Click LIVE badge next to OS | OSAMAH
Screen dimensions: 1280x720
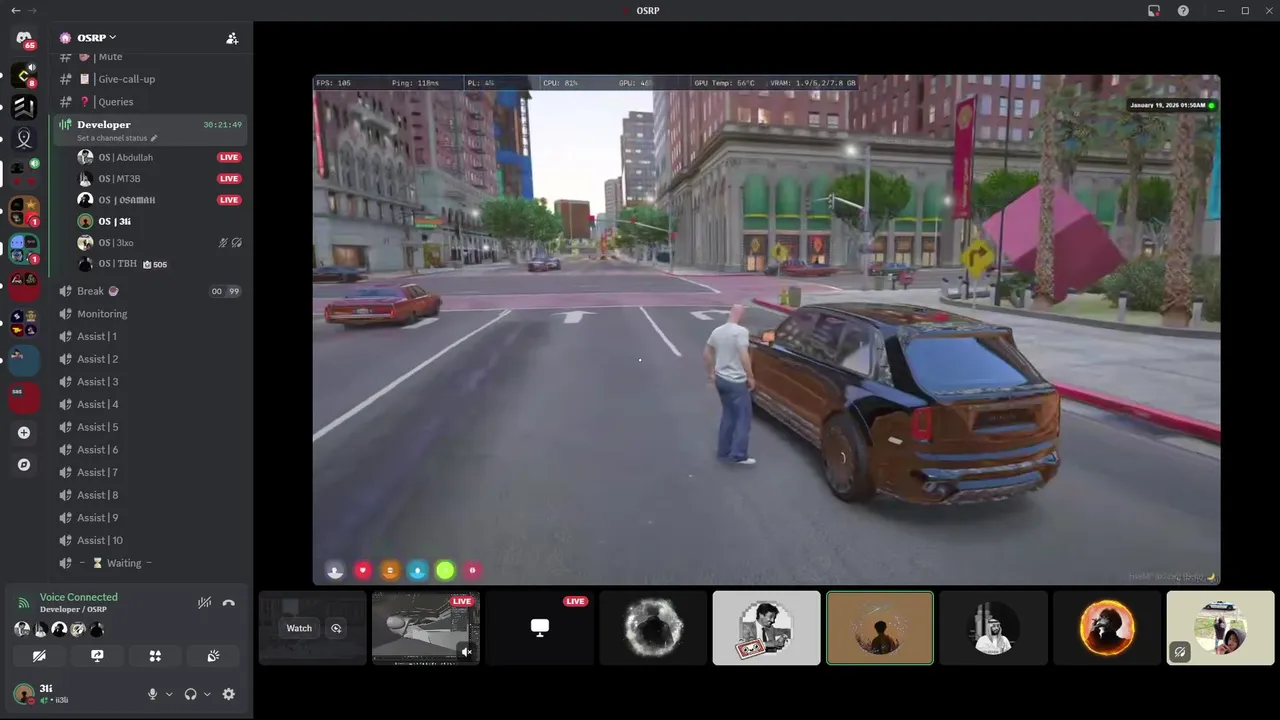tap(229, 200)
